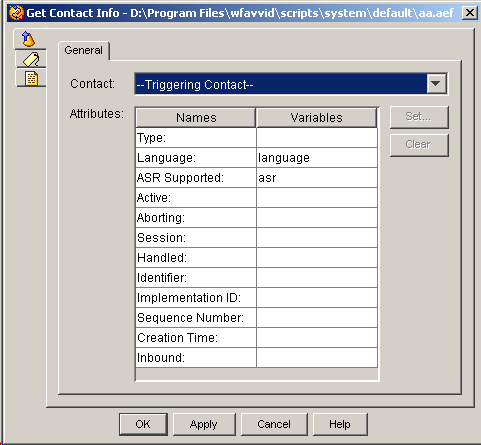Image resolution: width=481 pixels, height=445 pixels.
Task: Click the Variables column header
Action: (317, 118)
